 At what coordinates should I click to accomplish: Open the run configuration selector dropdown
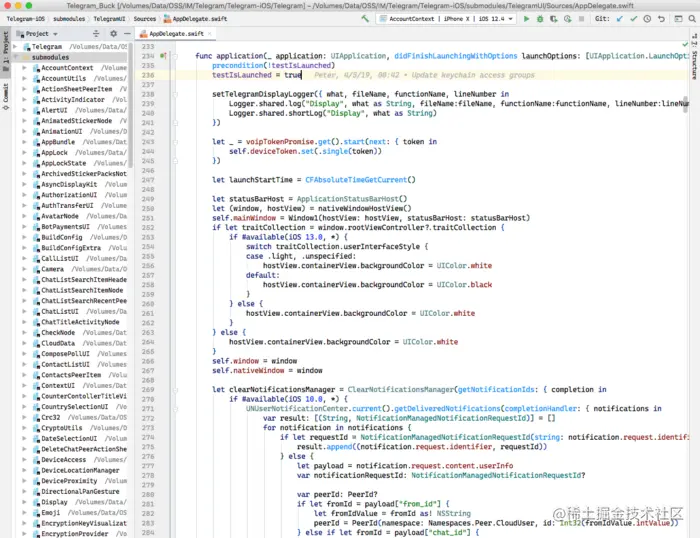446,19
